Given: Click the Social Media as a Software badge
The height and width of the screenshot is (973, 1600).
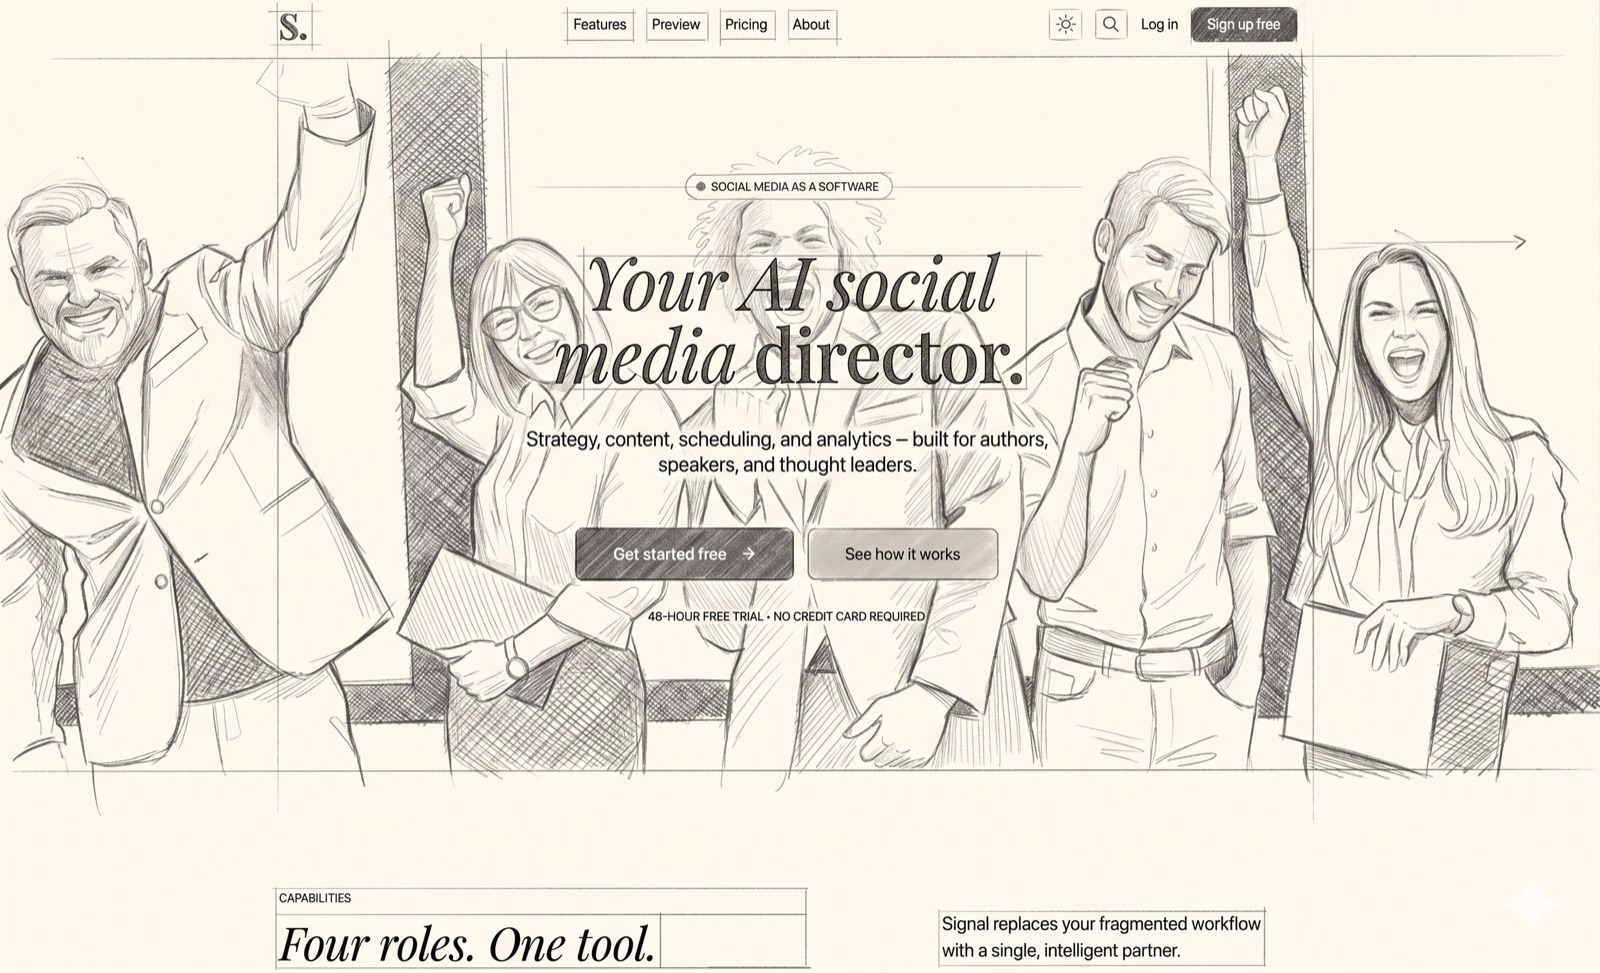Looking at the screenshot, I should (x=788, y=186).
